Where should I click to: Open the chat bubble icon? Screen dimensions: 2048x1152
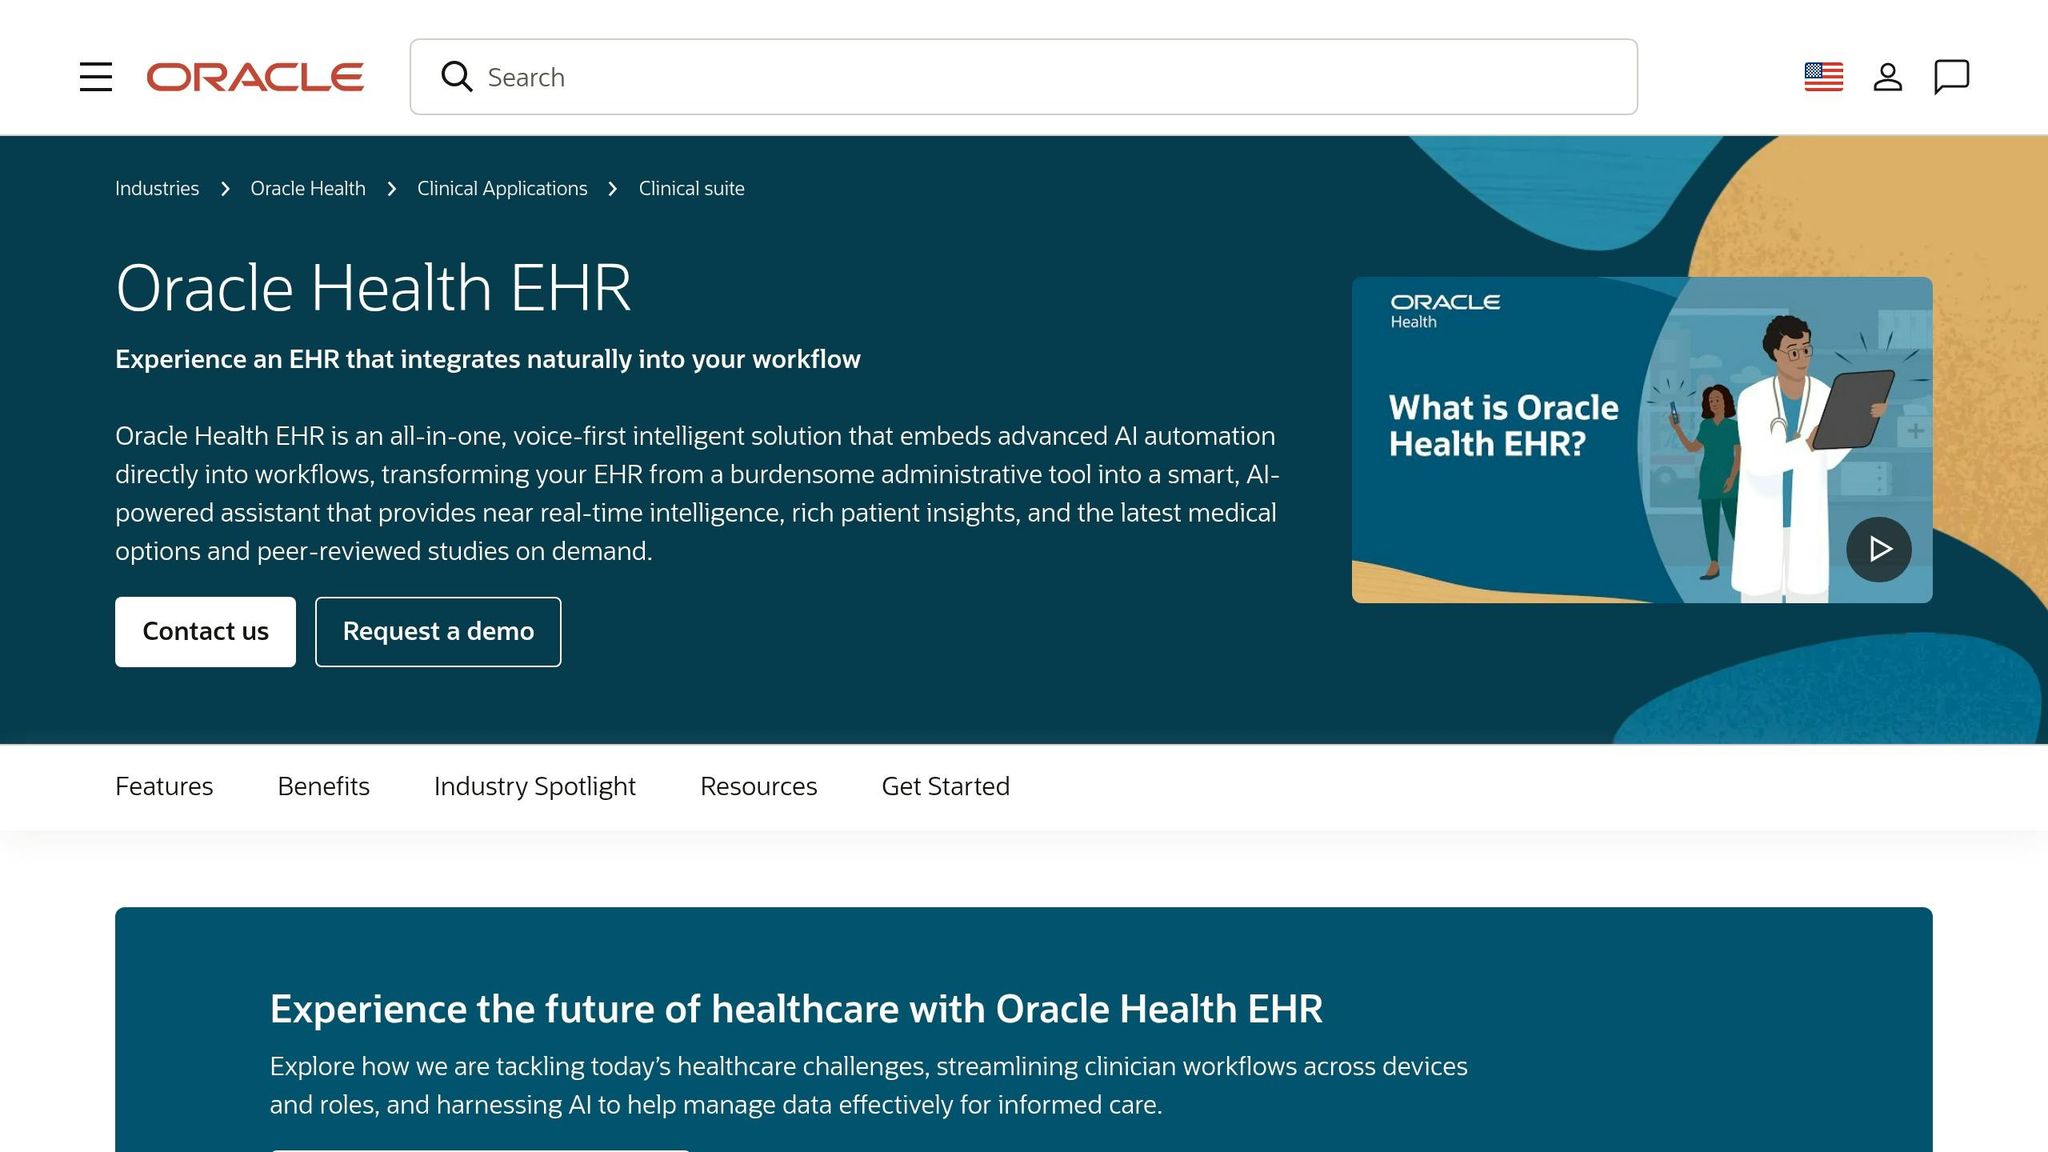[x=1951, y=77]
